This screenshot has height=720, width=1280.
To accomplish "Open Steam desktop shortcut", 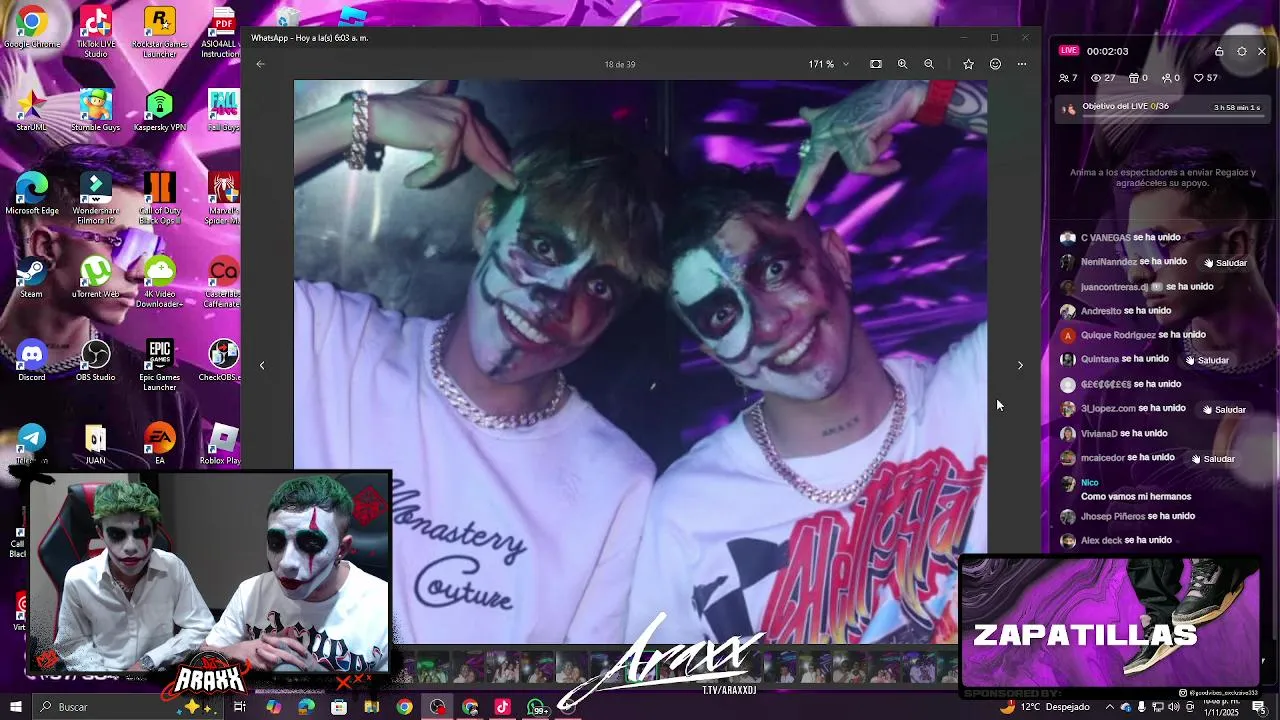I will tap(32, 277).
